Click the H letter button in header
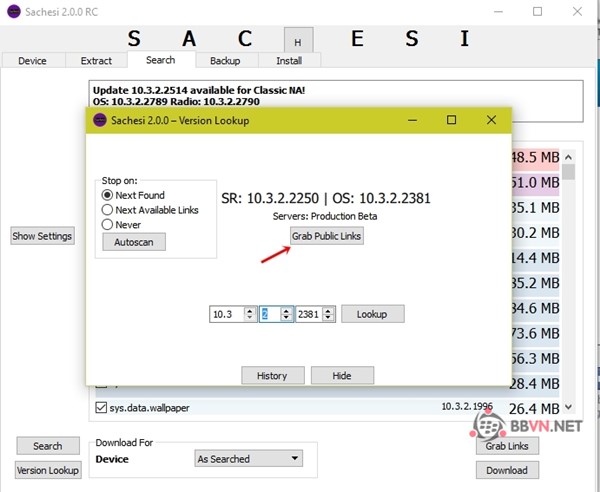The width and height of the screenshot is (600, 492). click(x=296, y=40)
